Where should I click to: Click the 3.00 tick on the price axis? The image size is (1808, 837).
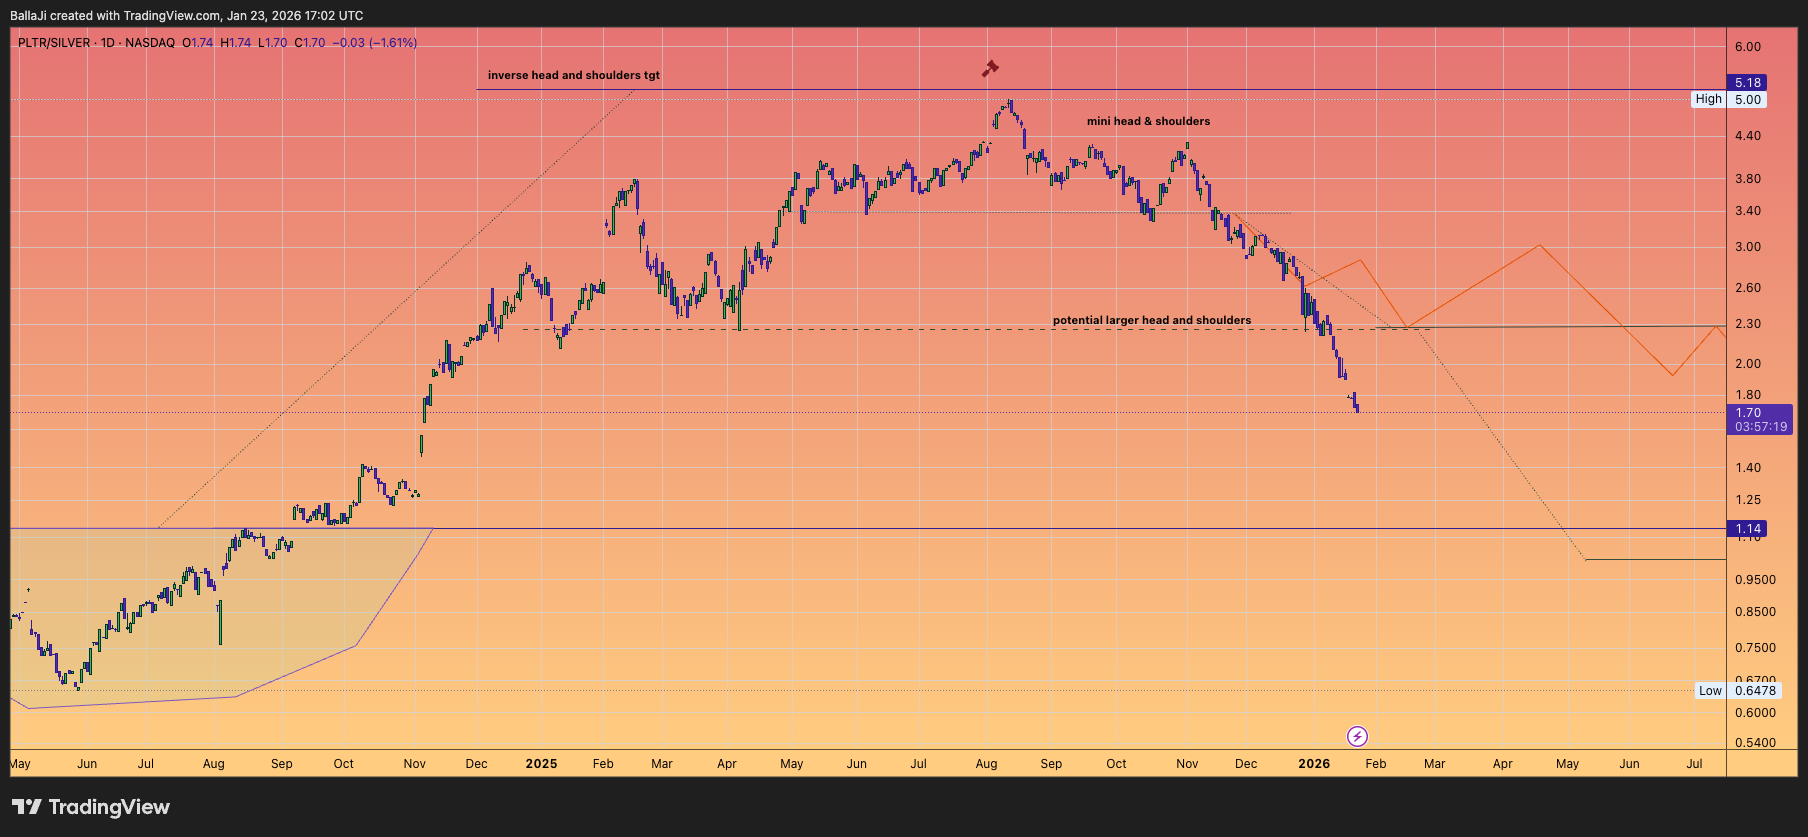tap(1748, 247)
